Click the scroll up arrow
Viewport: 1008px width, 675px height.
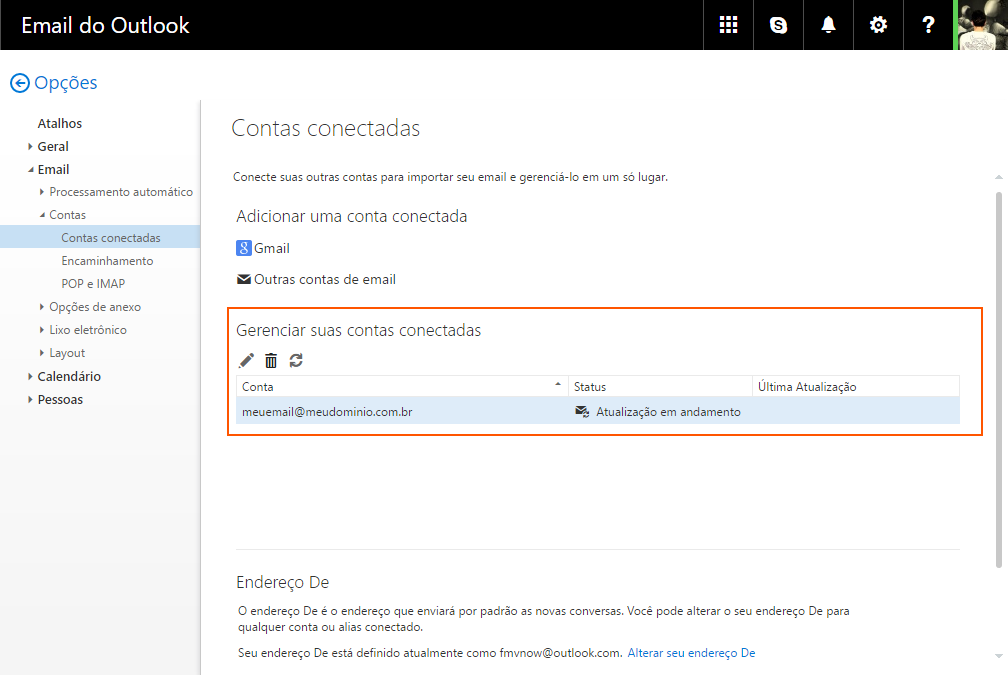click(x=998, y=177)
